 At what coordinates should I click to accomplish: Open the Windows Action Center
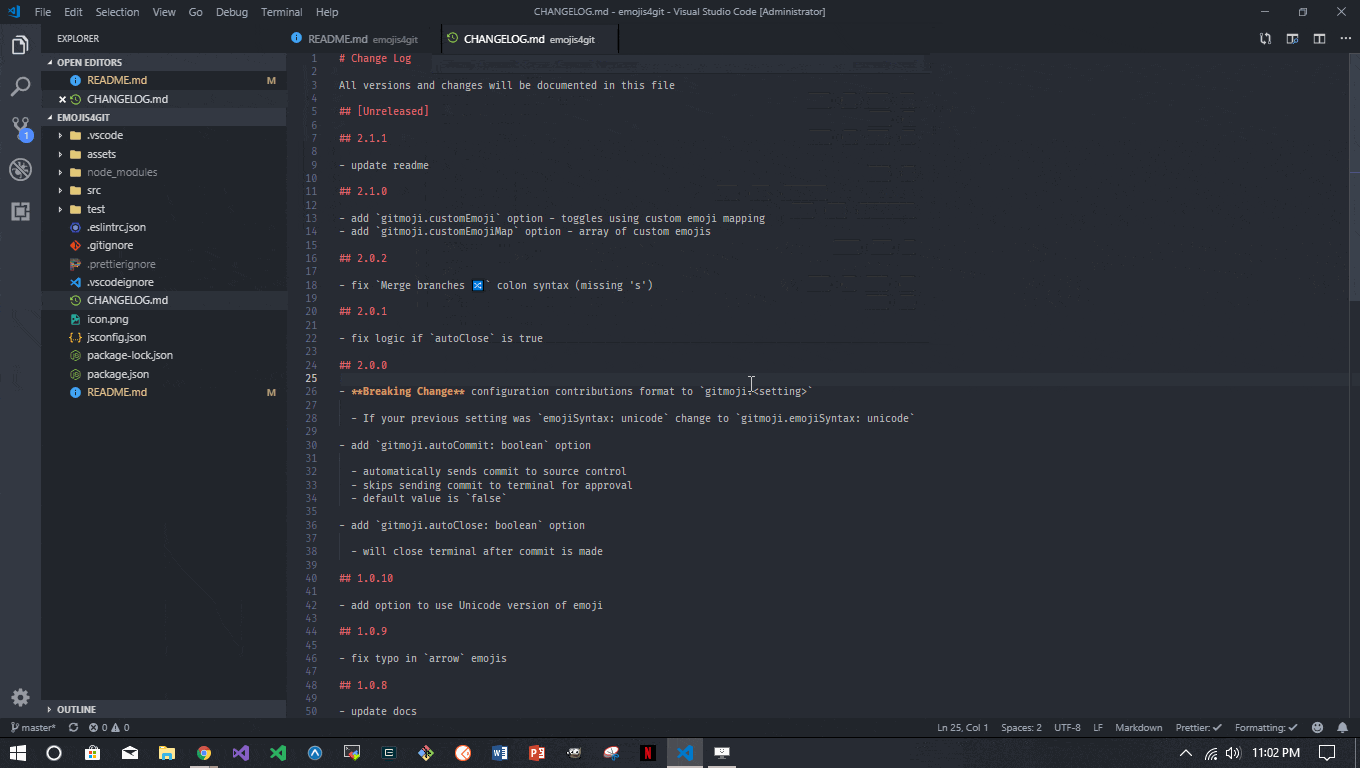click(x=1327, y=753)
